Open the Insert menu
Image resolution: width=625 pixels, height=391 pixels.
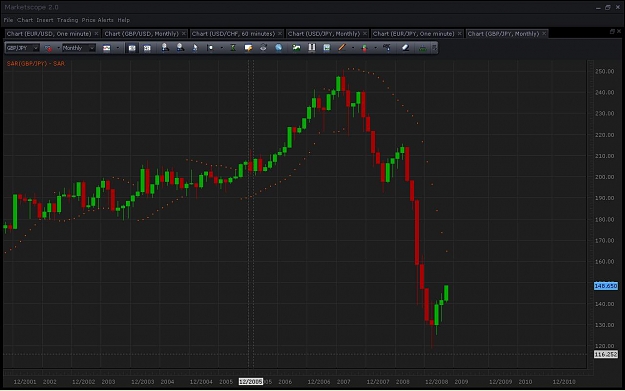click(45, 20)
